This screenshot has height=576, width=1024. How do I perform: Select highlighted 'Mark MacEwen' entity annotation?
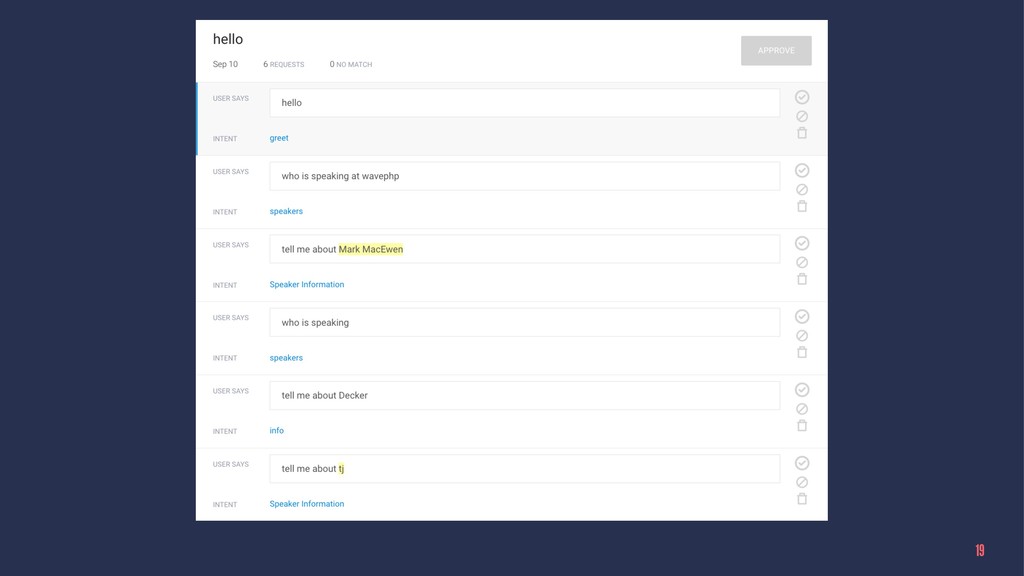(371, 249)
